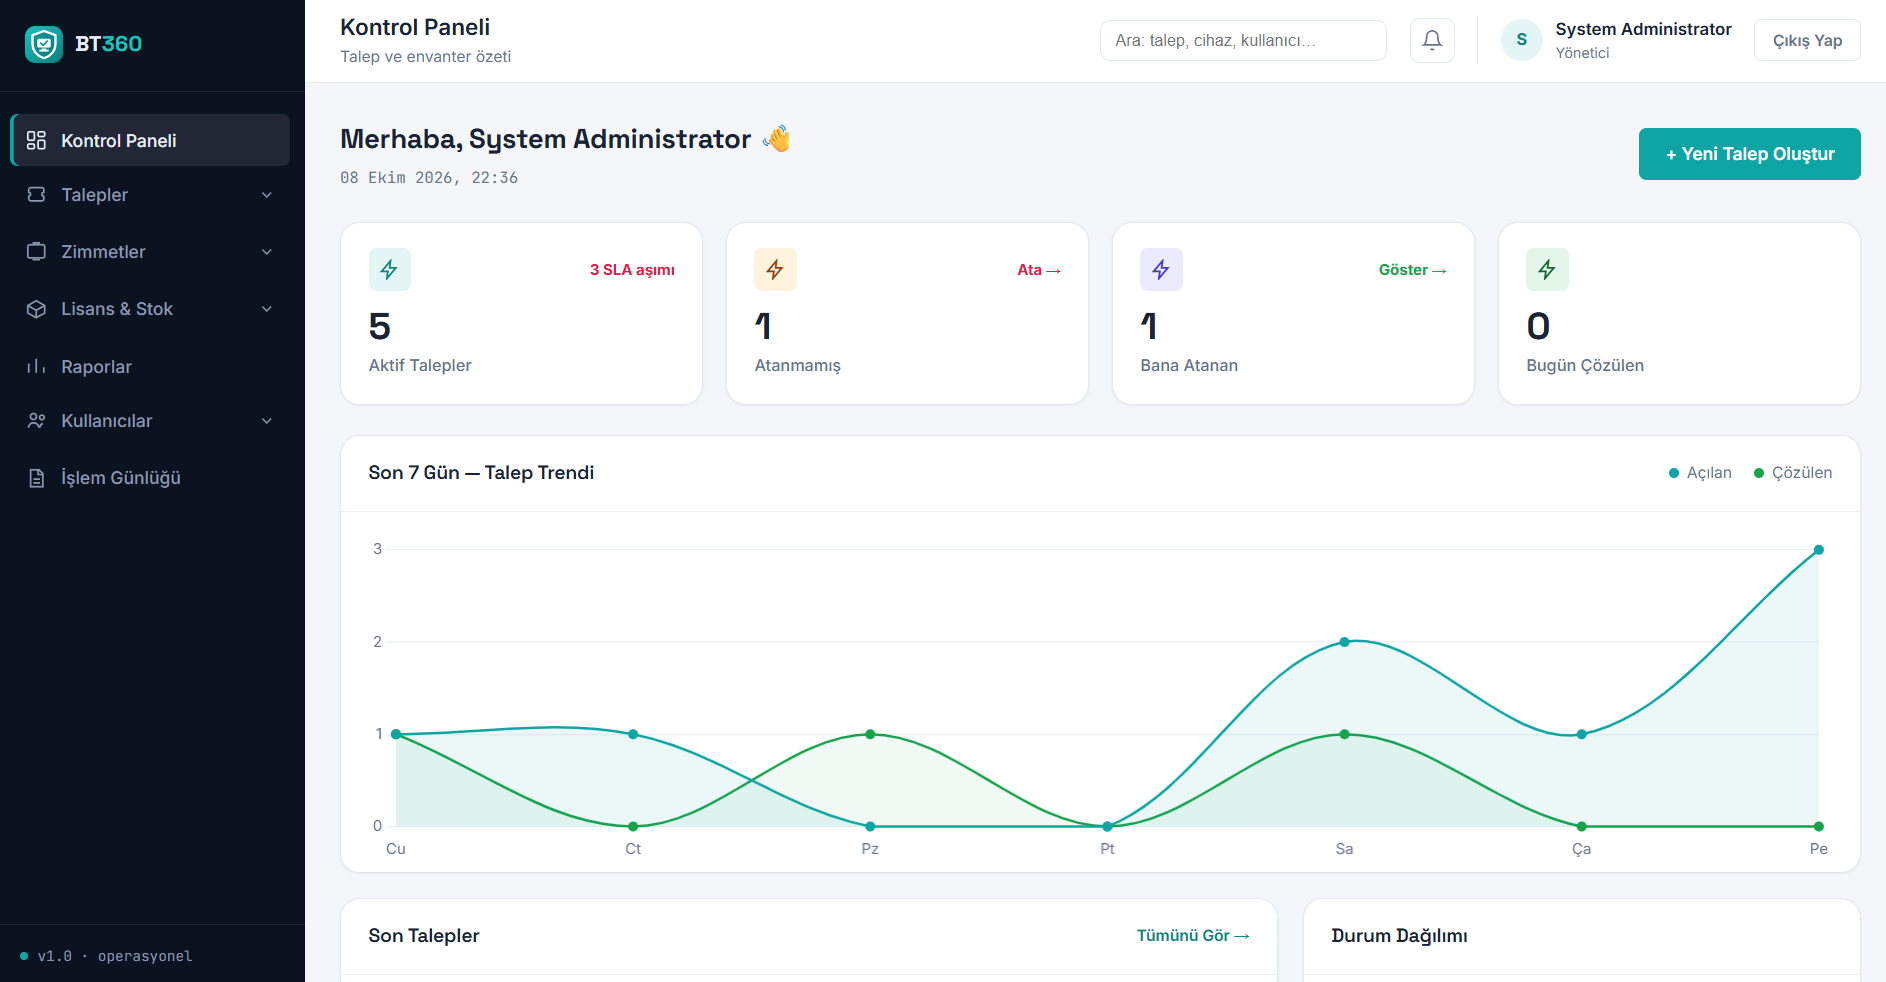Click the v1.0 · operasyonel status text
This screenshot has width=1886, height=982.
click(115, 956)
